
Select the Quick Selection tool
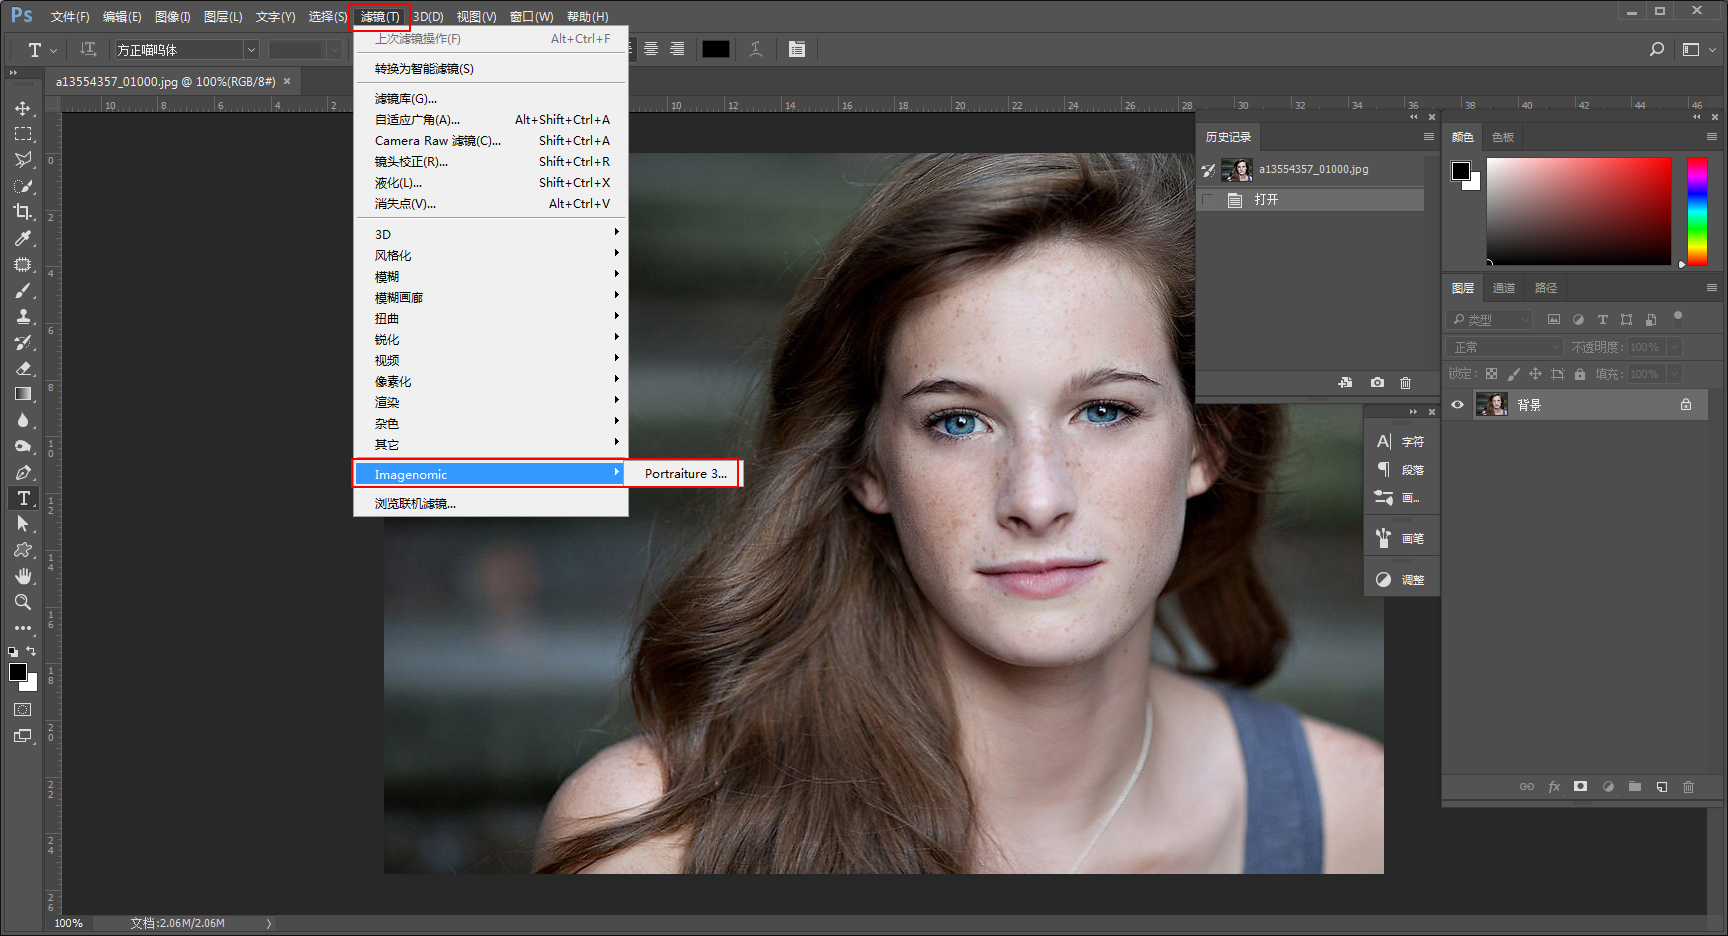[23, 186]
